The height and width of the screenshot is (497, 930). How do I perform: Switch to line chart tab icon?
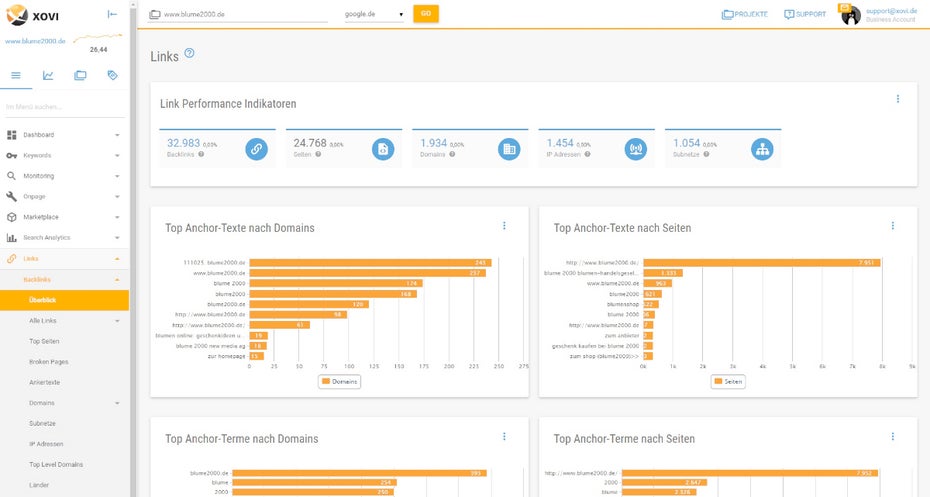tap(48, 75)
